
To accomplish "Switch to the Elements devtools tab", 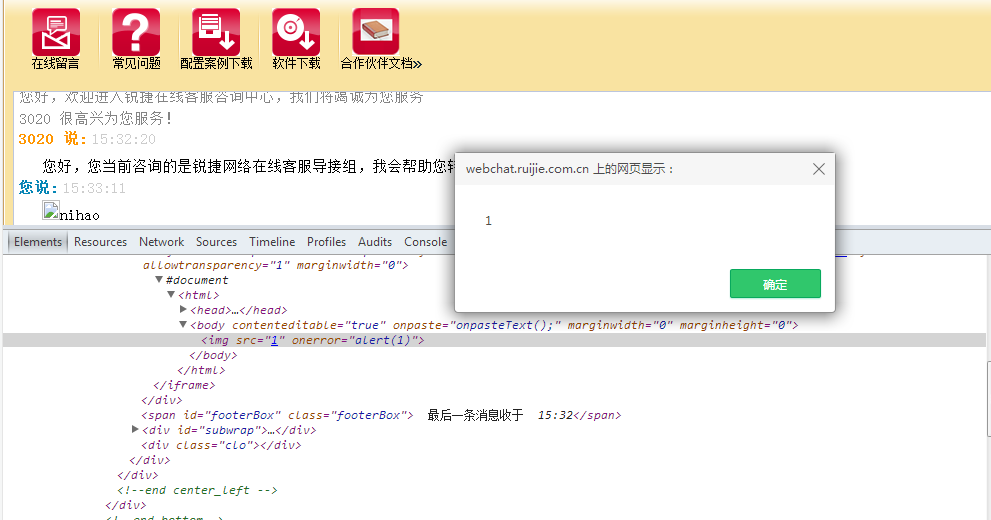I will [x=38, y=242].
